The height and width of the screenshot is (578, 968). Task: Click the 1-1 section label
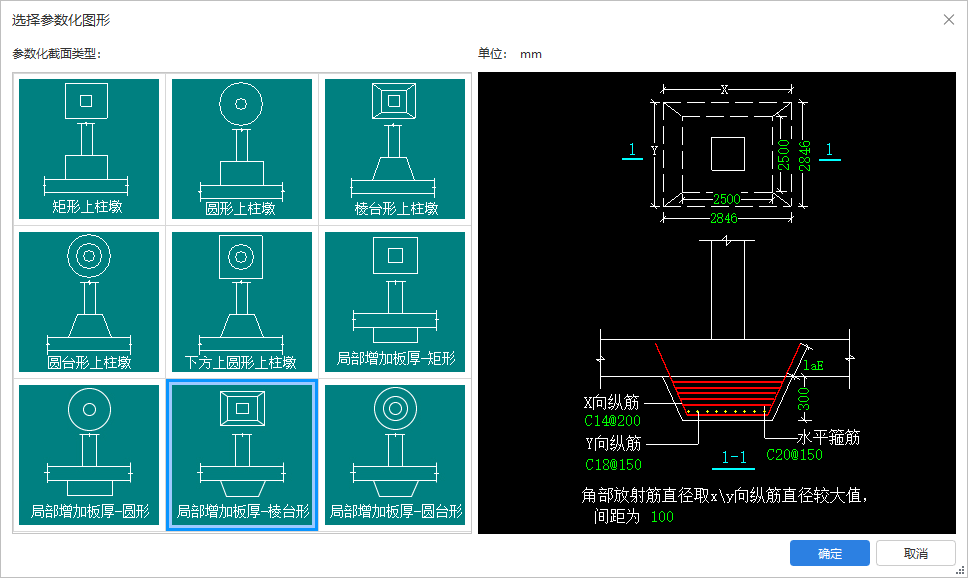(x=734, y=458)
